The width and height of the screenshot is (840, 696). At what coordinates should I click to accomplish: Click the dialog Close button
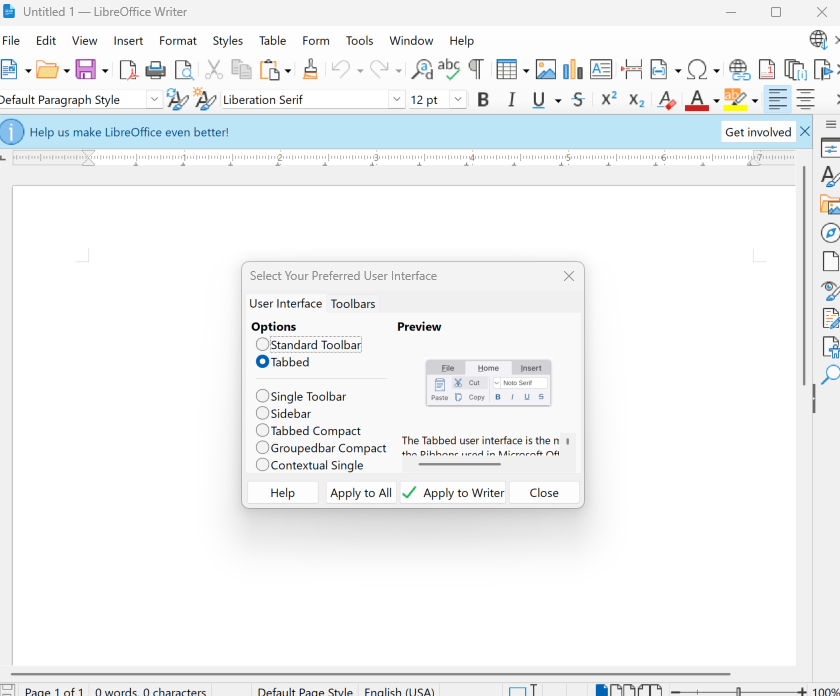[544, 492]
